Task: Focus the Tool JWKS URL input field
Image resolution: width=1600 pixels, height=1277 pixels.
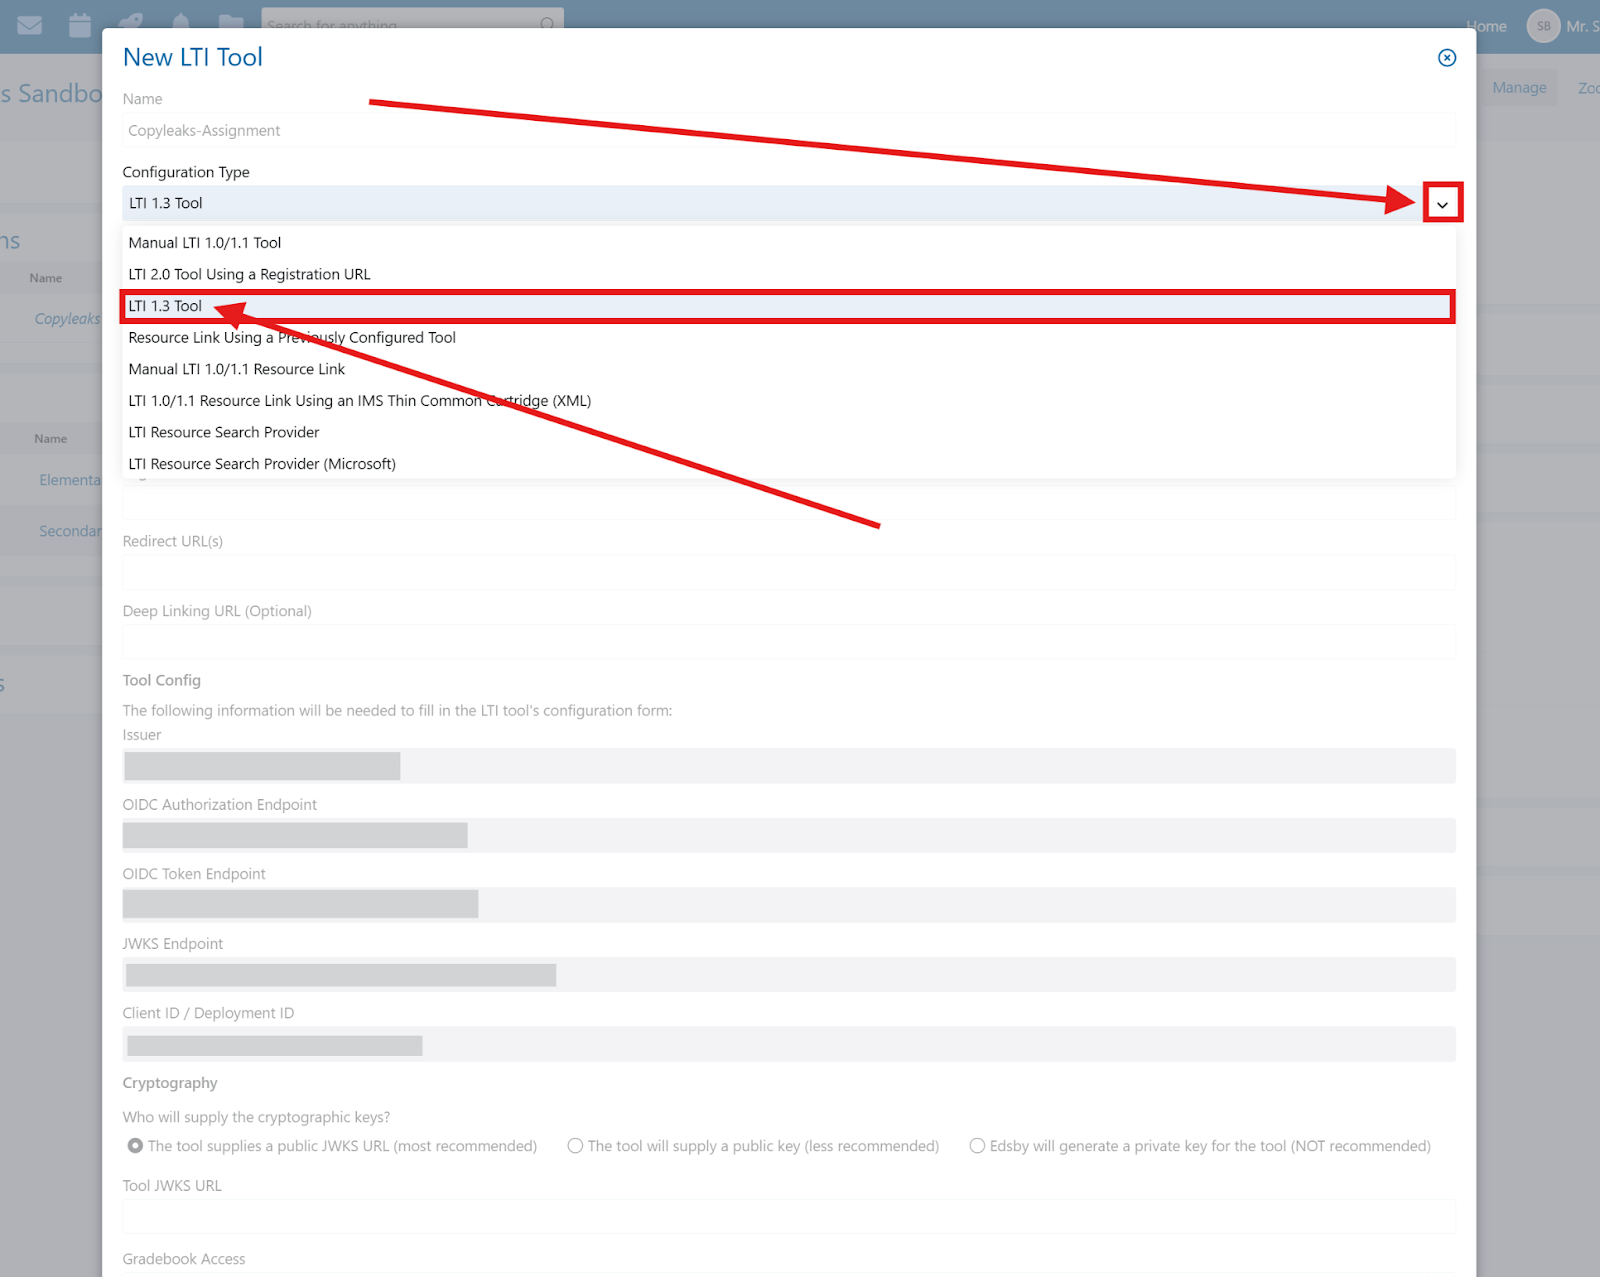Action: tap(788, 1217)
